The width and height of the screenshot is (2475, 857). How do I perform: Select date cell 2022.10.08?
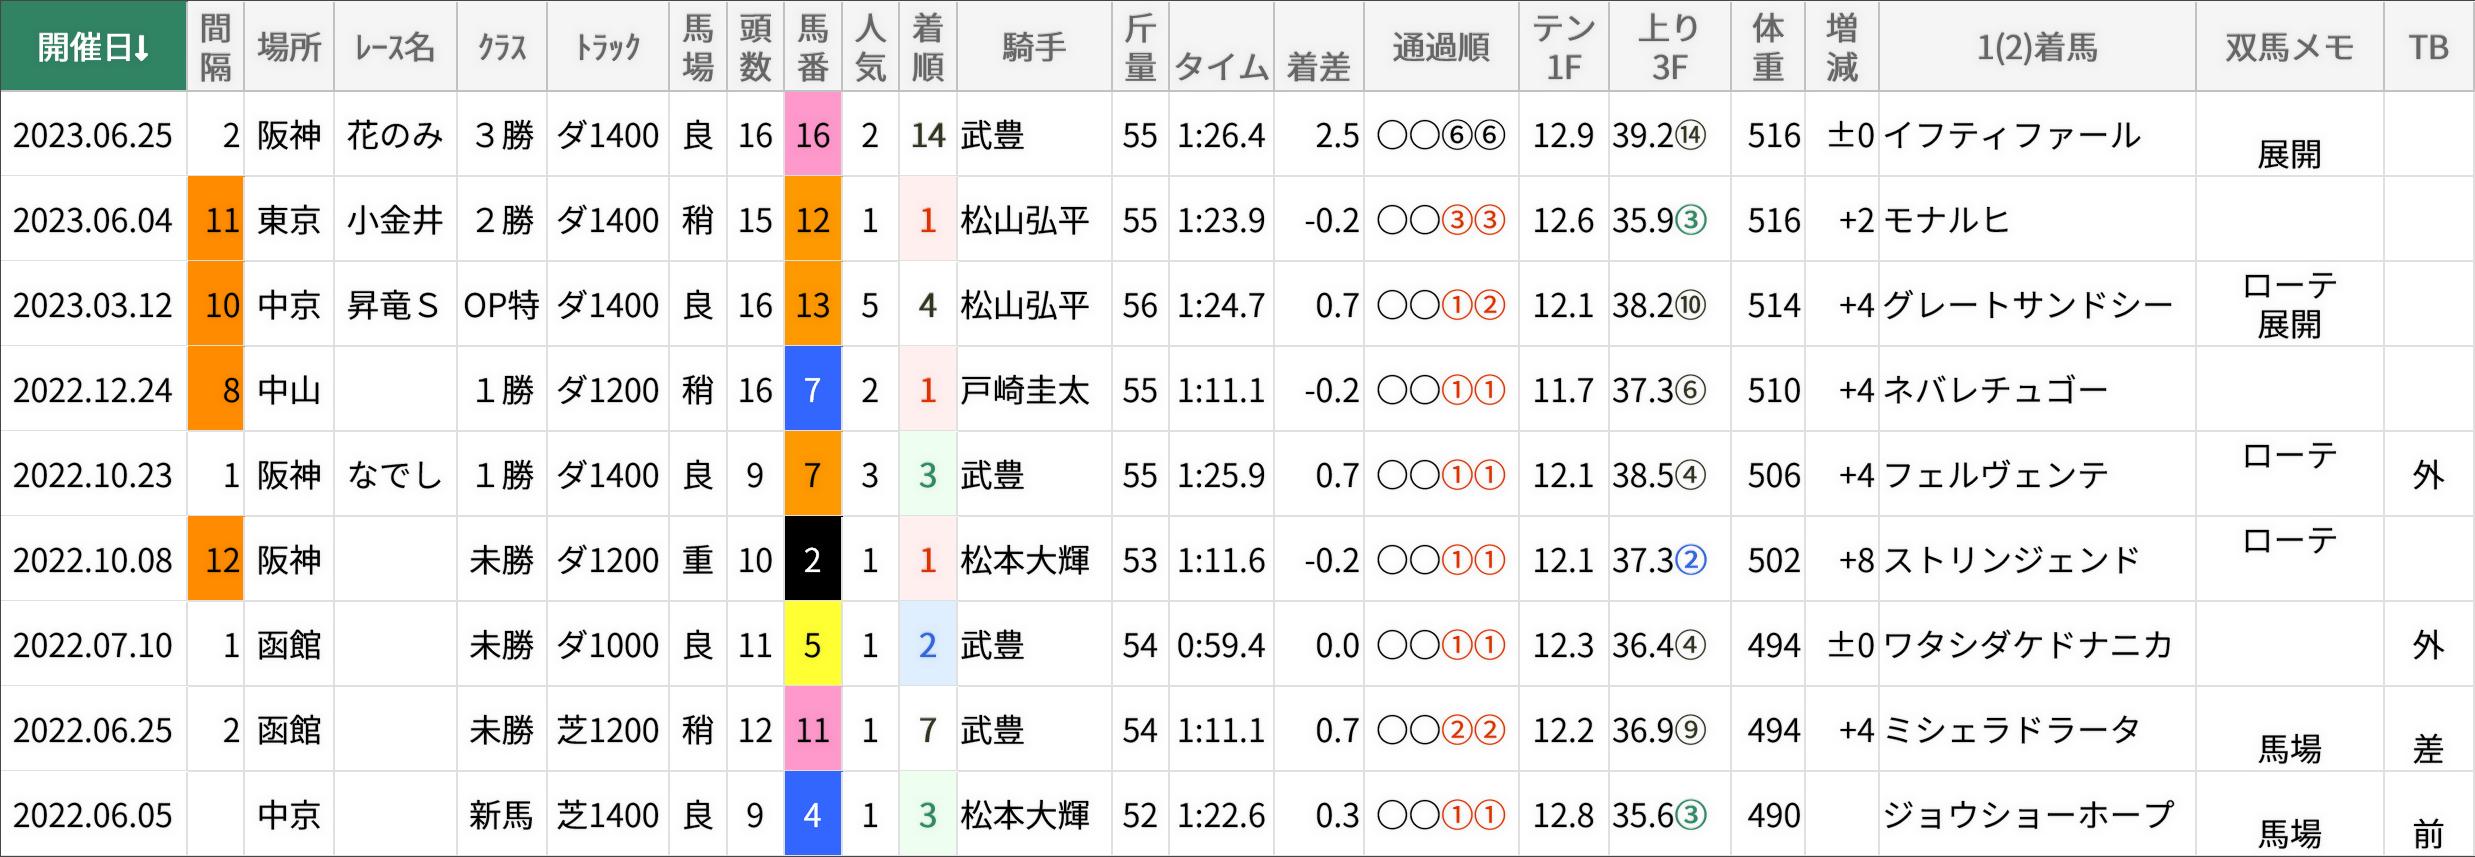(x=93, y=560)
